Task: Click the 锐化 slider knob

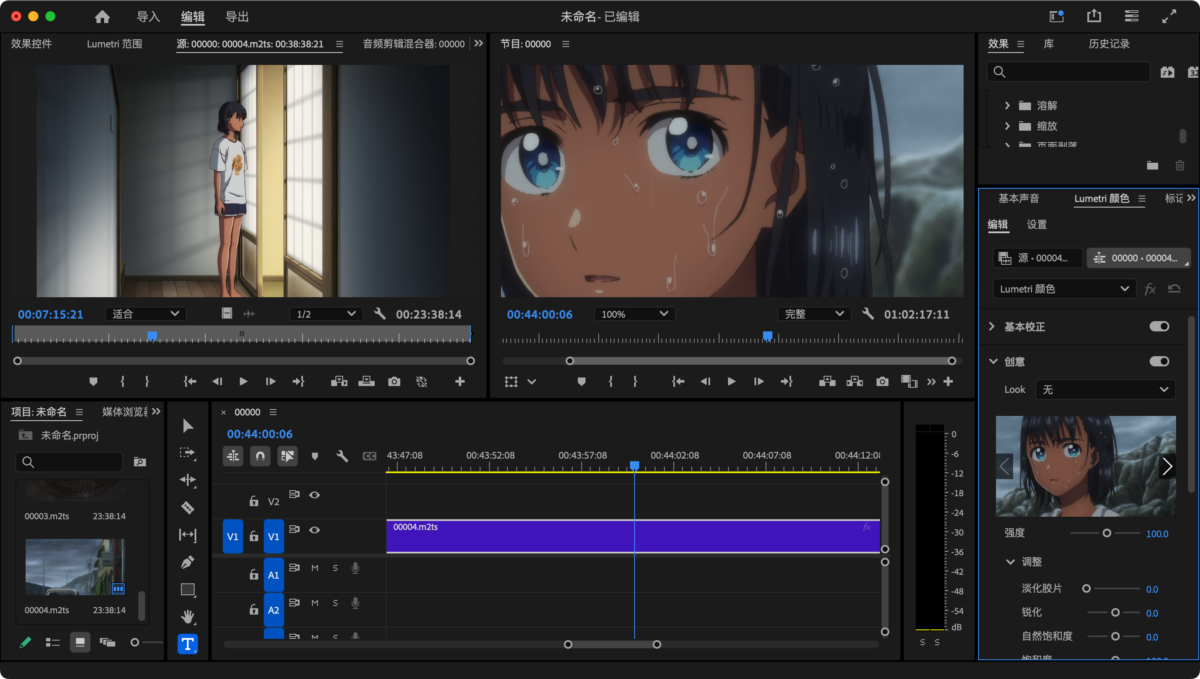Action: (1116, 612)
